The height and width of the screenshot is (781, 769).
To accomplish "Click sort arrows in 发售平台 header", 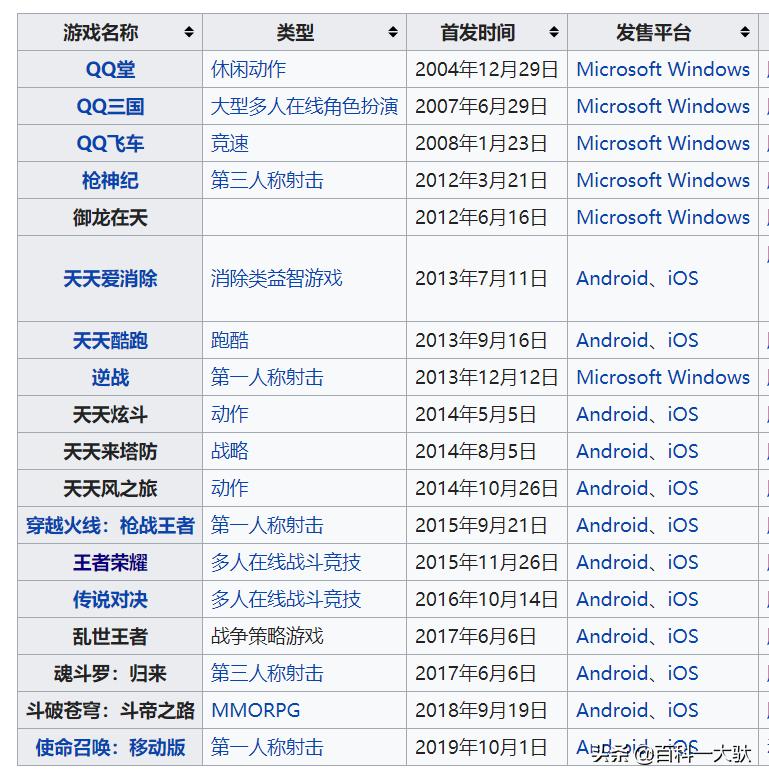I will (746, 33).
